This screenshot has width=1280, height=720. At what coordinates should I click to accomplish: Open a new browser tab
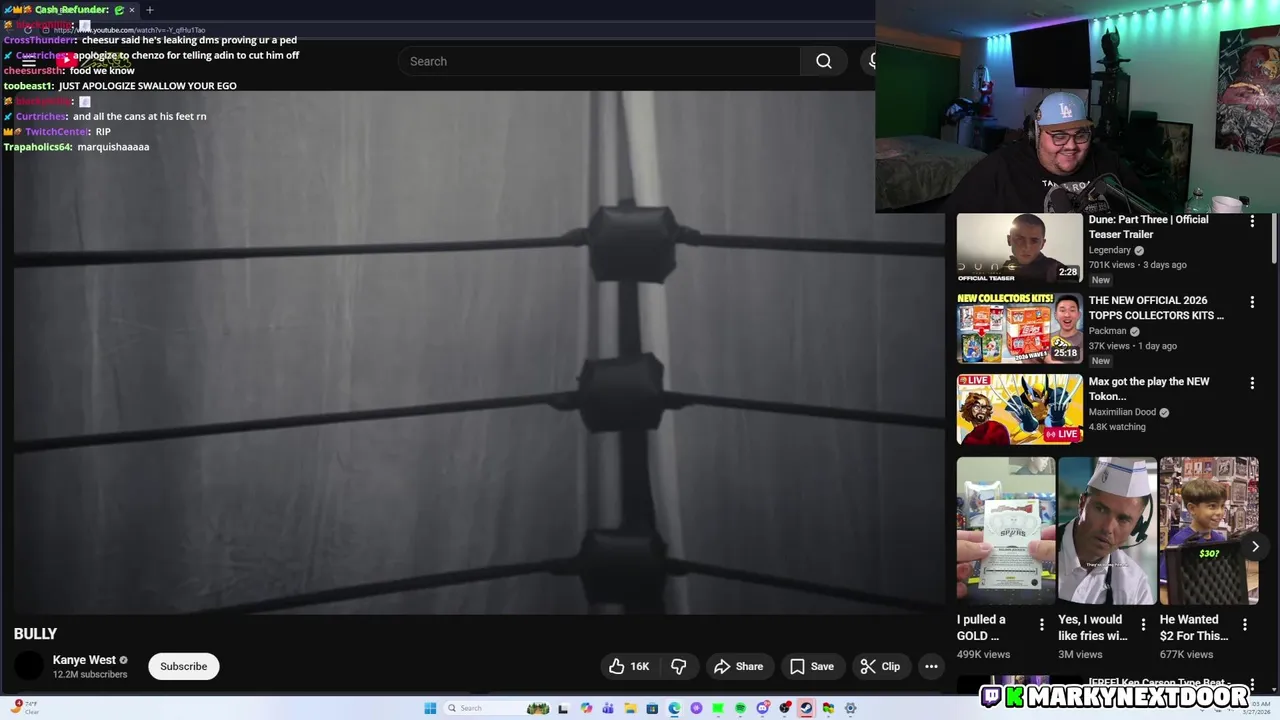click(x=150, y=10)
